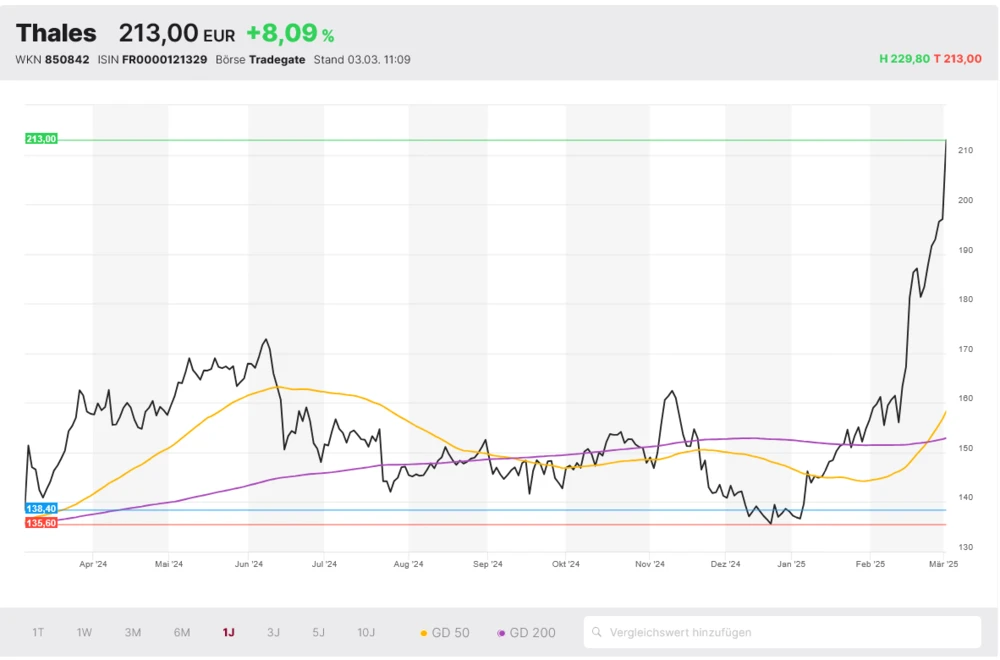1000x660 pixels.
Task: Select the active 1J range tab
Action: click(228, 632)
